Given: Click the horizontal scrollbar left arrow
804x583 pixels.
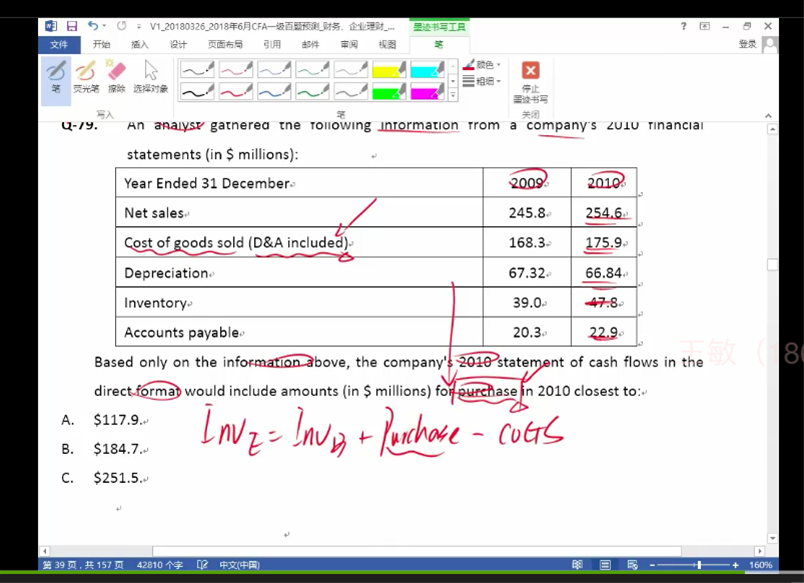Looking at the screenshot, I should click(x=45, y=551).
